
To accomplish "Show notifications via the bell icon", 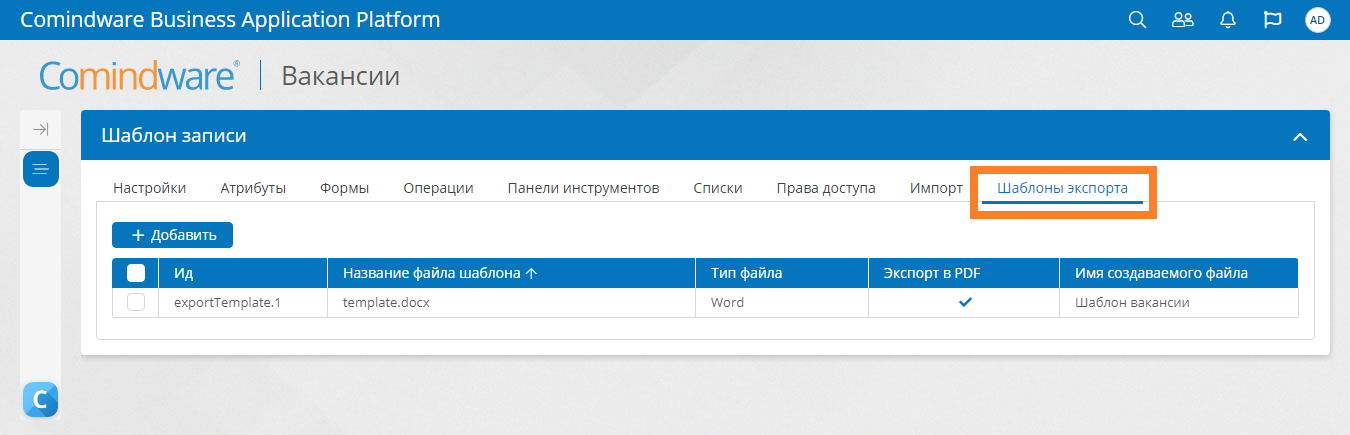I will [x=1228, y=20].
